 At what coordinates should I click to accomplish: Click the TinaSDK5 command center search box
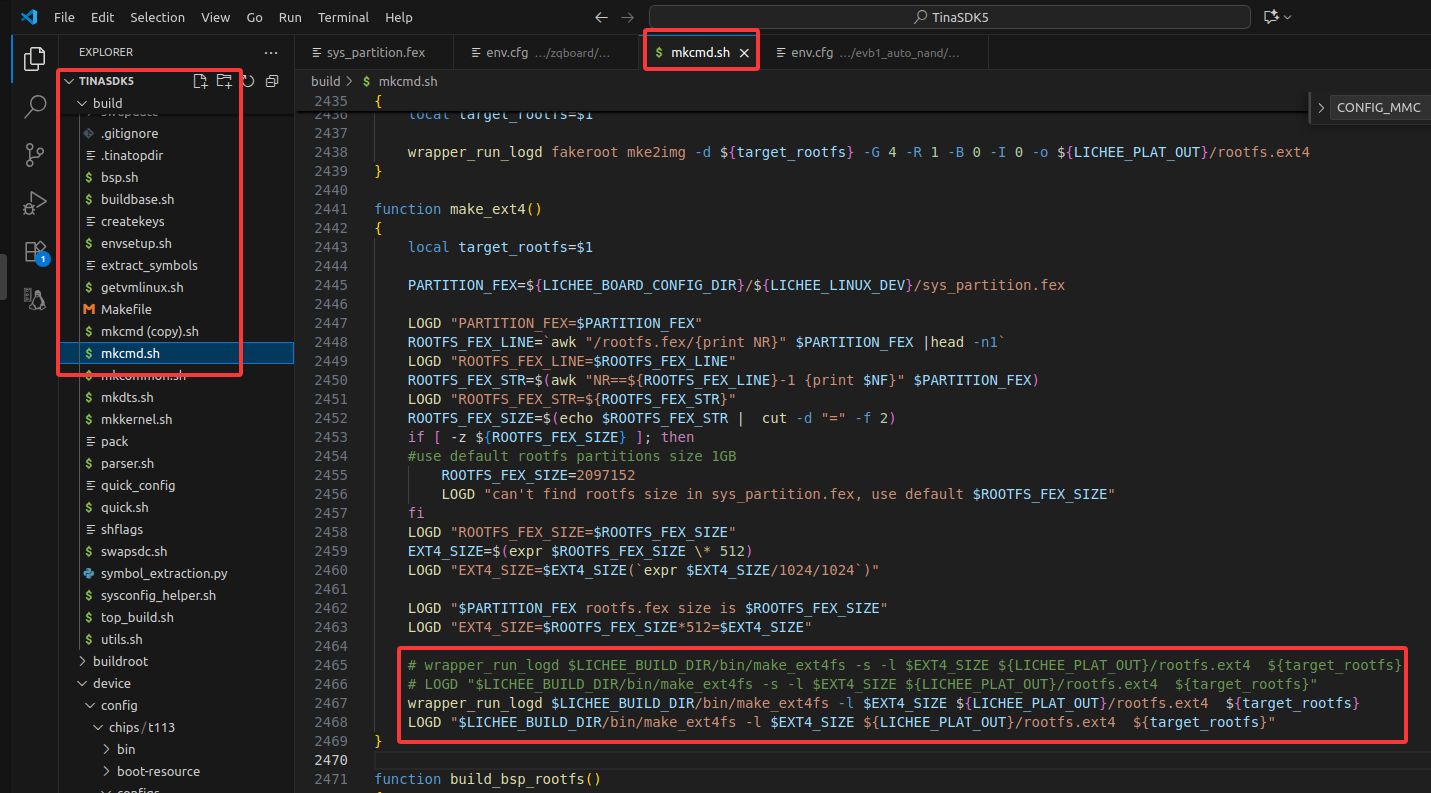tap(950, 17)
